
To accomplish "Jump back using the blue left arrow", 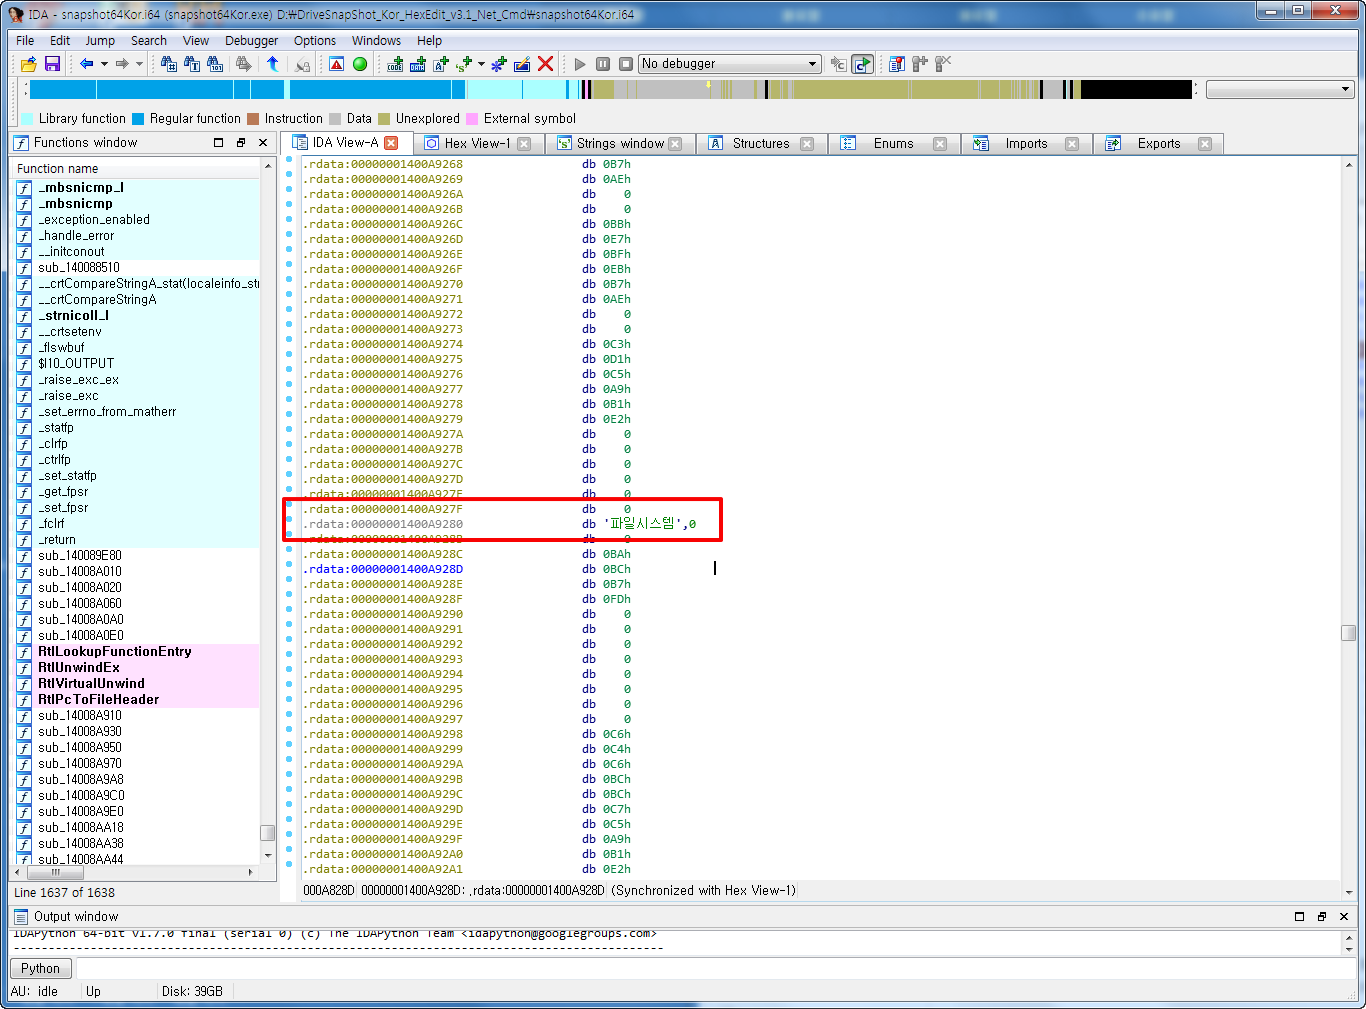I will pos(87,64).
